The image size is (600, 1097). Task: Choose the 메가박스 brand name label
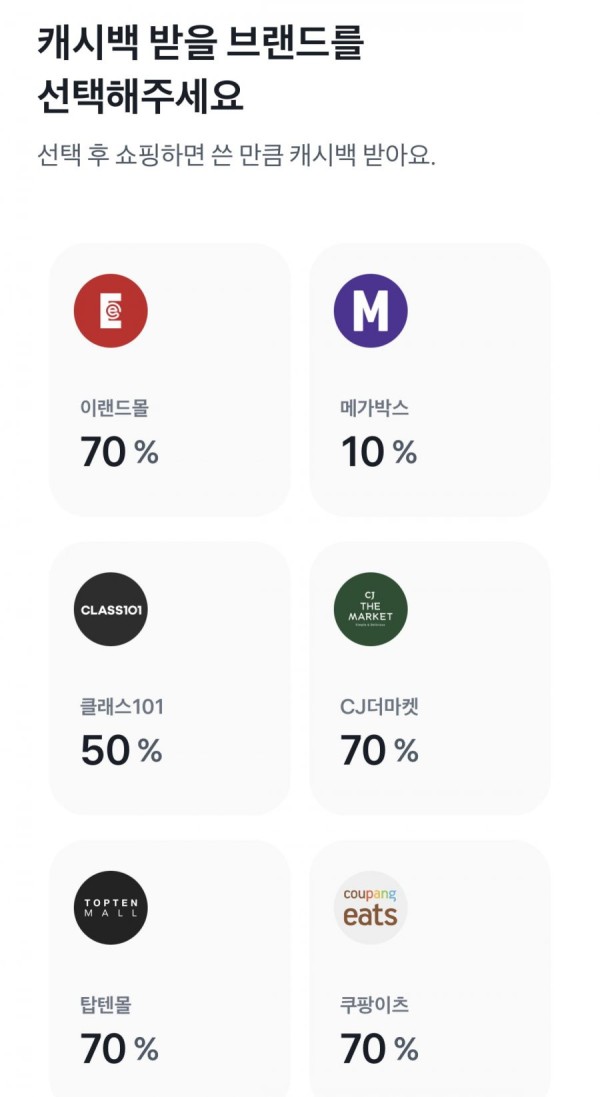(x=375, y=408)
